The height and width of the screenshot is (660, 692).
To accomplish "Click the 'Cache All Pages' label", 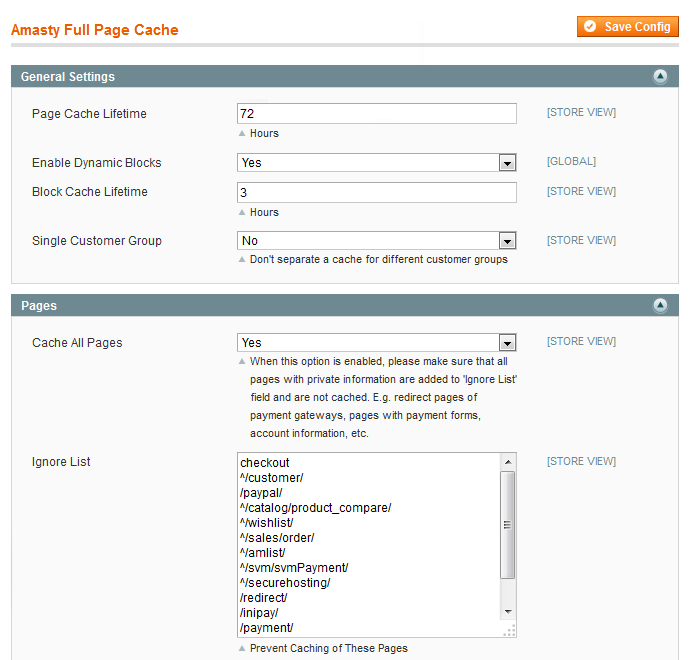I will 77,343.
